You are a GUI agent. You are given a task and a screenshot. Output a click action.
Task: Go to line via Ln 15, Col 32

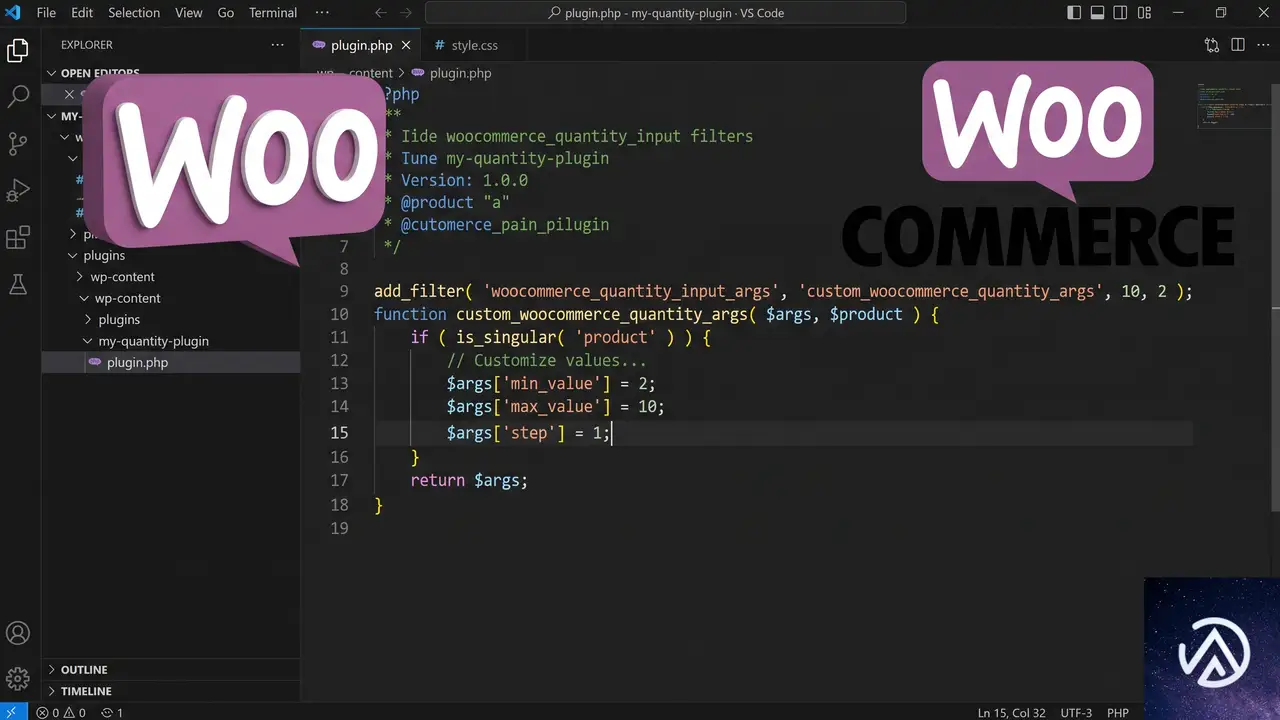click(x=1011, y=713)
